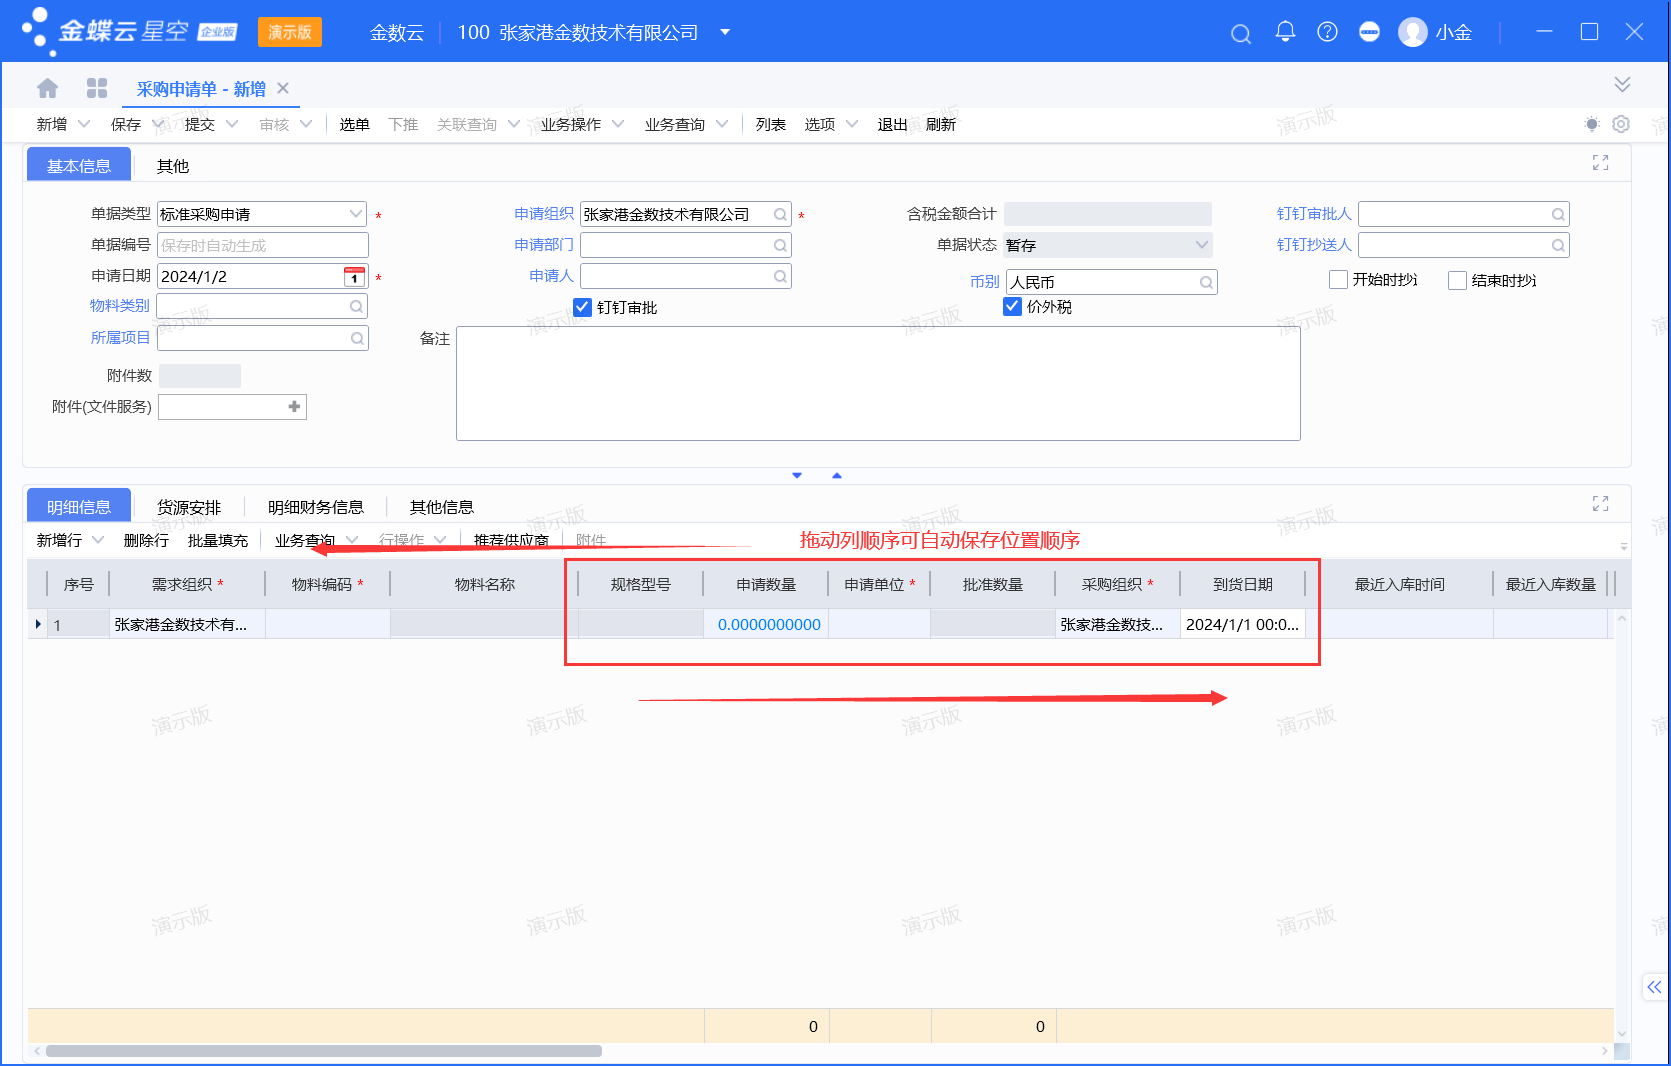Image resolution: width=1671 pixels, height=1066 pixels.
Task: Click the 申请数量 cell 0.0000000000
Action: click(x=767, y=624)
